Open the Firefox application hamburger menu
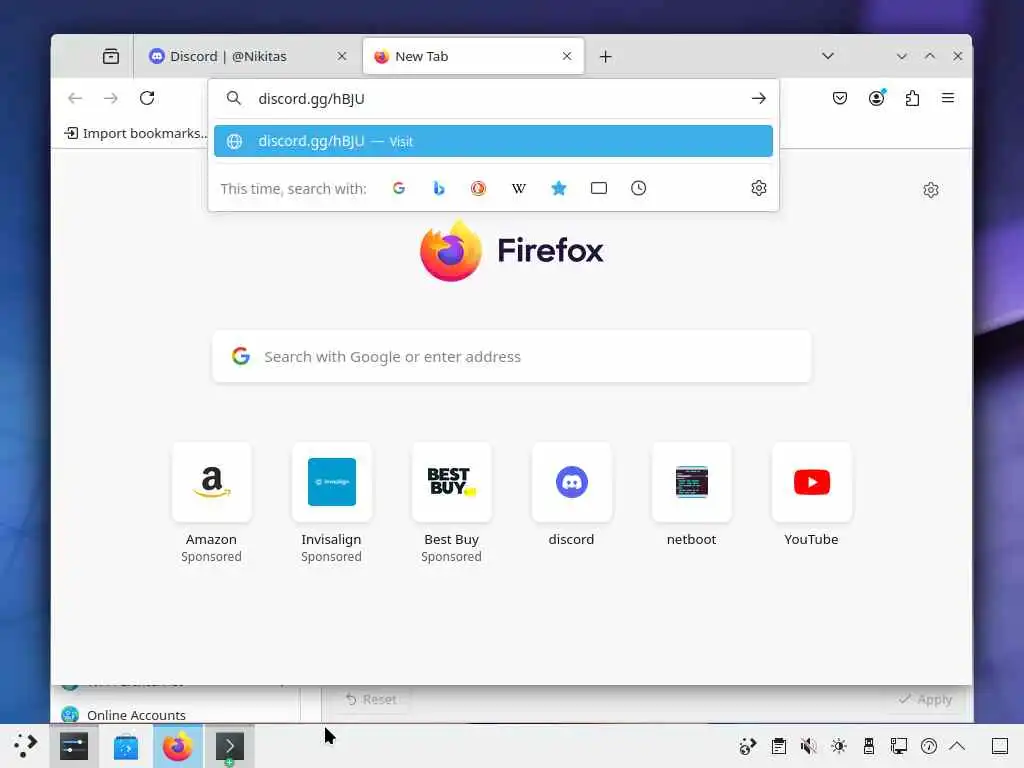Image resolution: width=1024 pixels, height=768 pixels. (x=948, y=98)
